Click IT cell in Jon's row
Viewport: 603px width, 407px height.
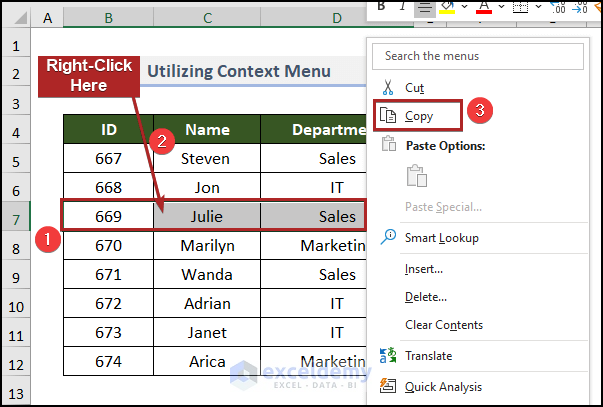coord(313,187)
